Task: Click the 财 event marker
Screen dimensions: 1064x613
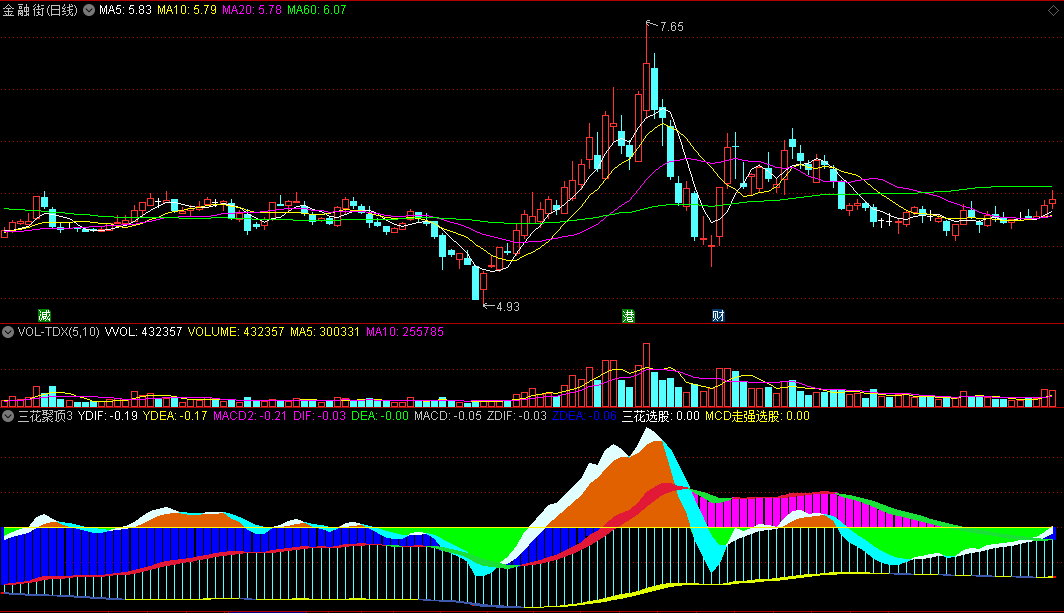Action: (718, 316)
